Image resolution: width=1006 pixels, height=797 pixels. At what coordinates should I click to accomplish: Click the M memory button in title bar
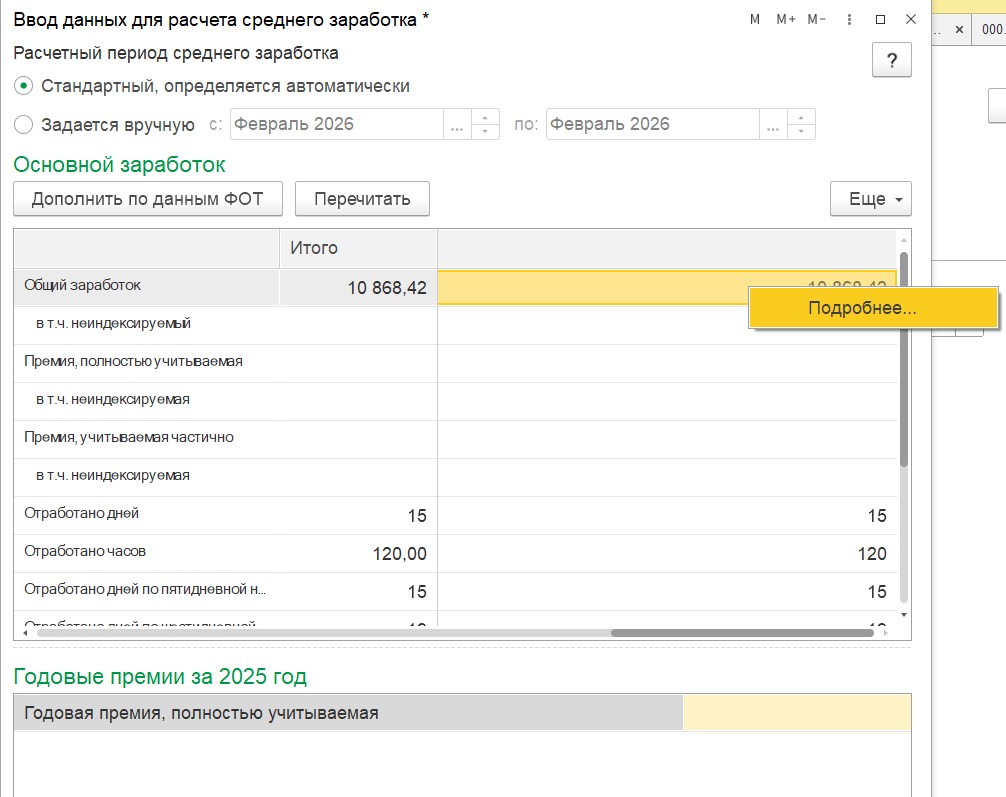point(755,19)
